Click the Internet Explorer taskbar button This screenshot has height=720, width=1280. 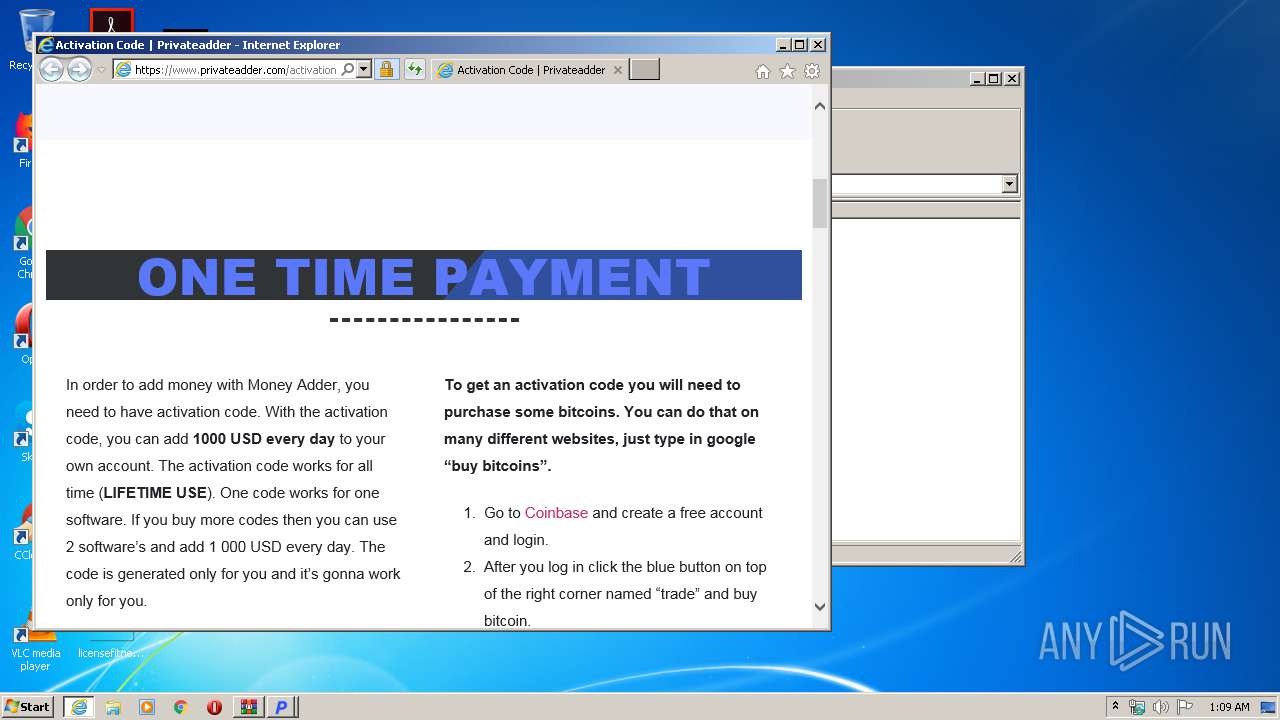(79, 707)
